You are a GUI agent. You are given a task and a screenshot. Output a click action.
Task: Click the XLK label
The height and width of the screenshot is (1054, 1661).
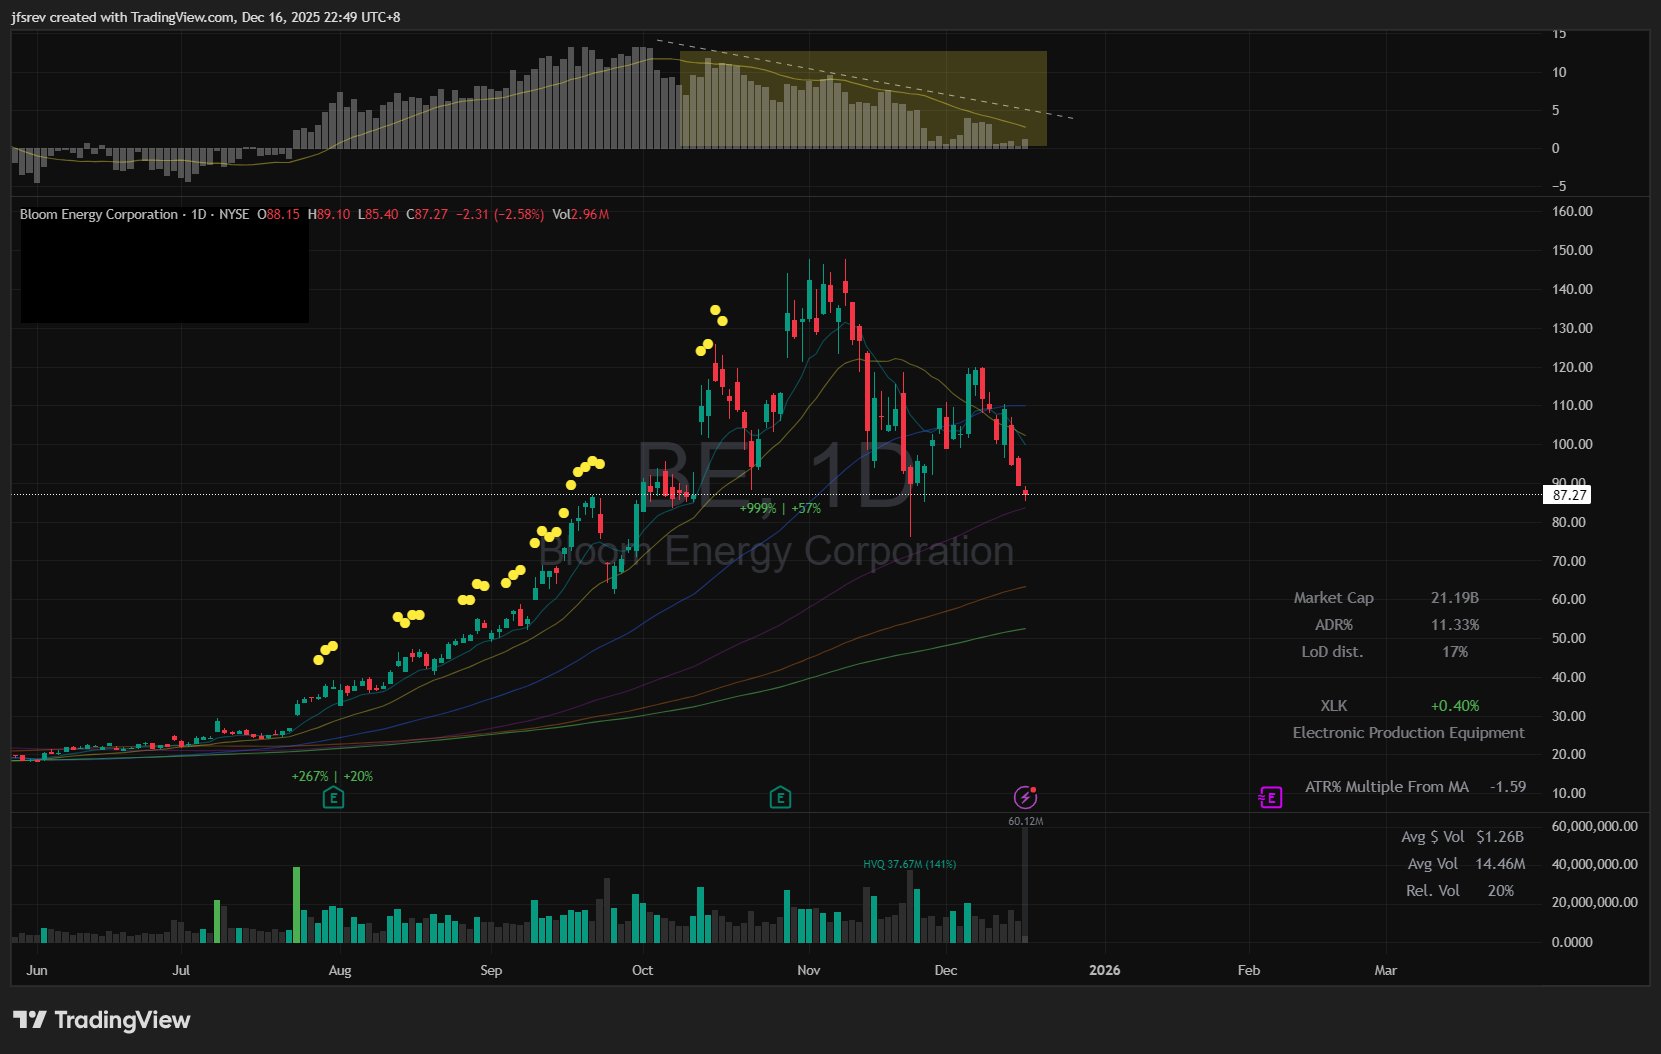pos(1334,706)
